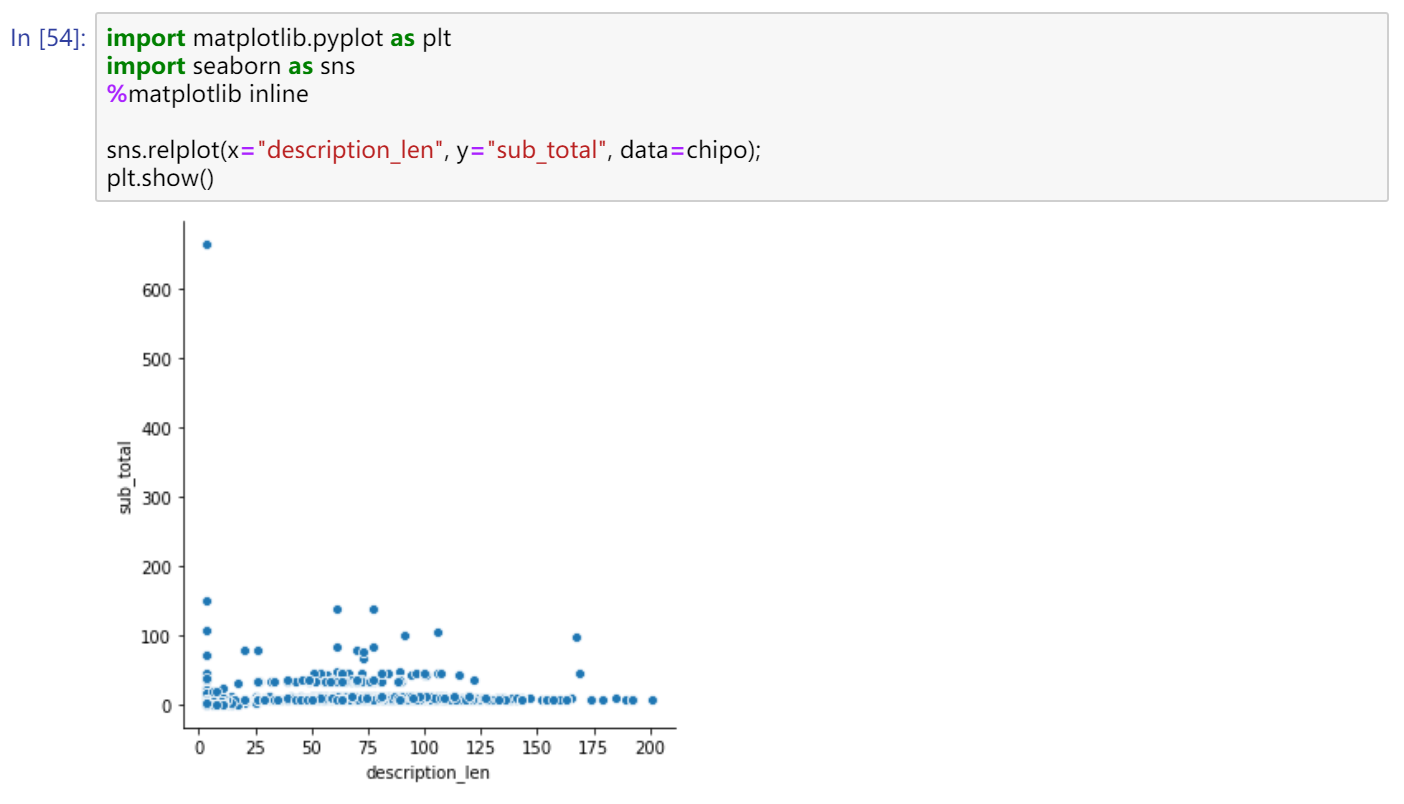Click the plt alias in the first import line

click(x=436, y=39)
